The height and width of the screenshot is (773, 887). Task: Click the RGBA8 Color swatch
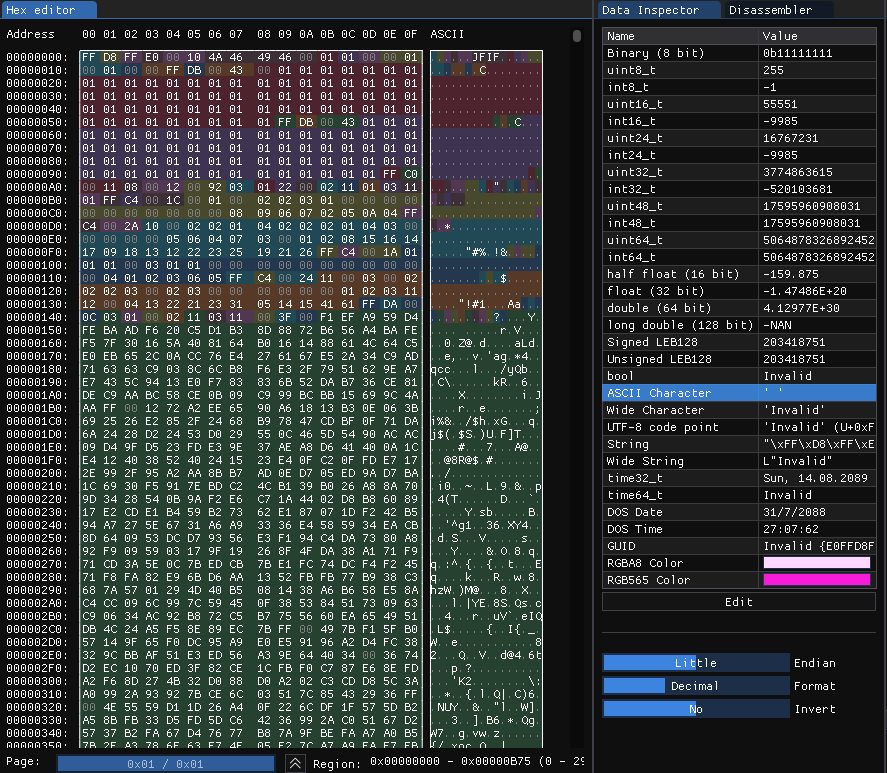click(x=816, y=563)
